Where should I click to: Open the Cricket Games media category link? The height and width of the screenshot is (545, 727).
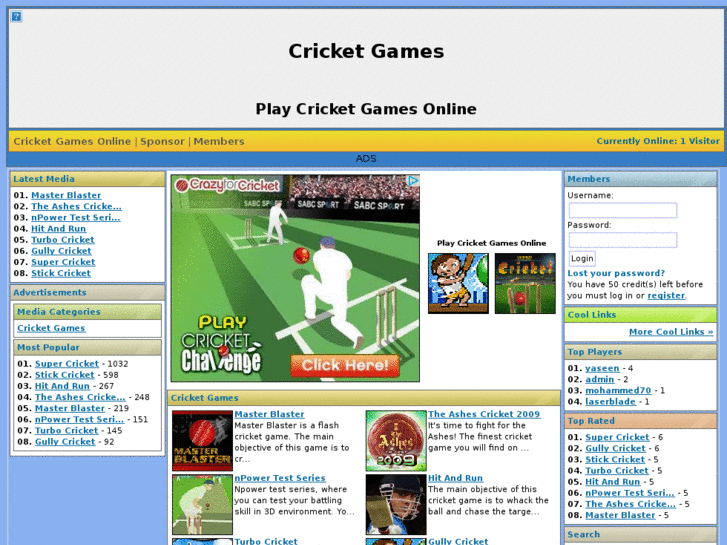(51, 328)
